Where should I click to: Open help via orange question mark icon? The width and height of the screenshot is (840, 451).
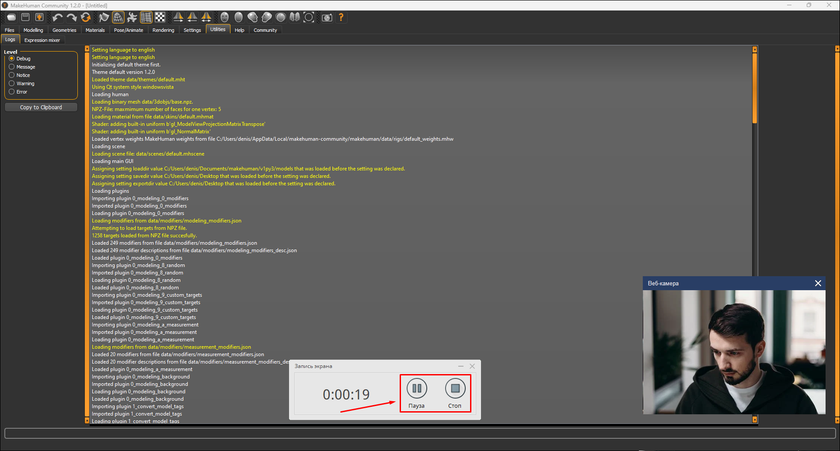[341, 18]
